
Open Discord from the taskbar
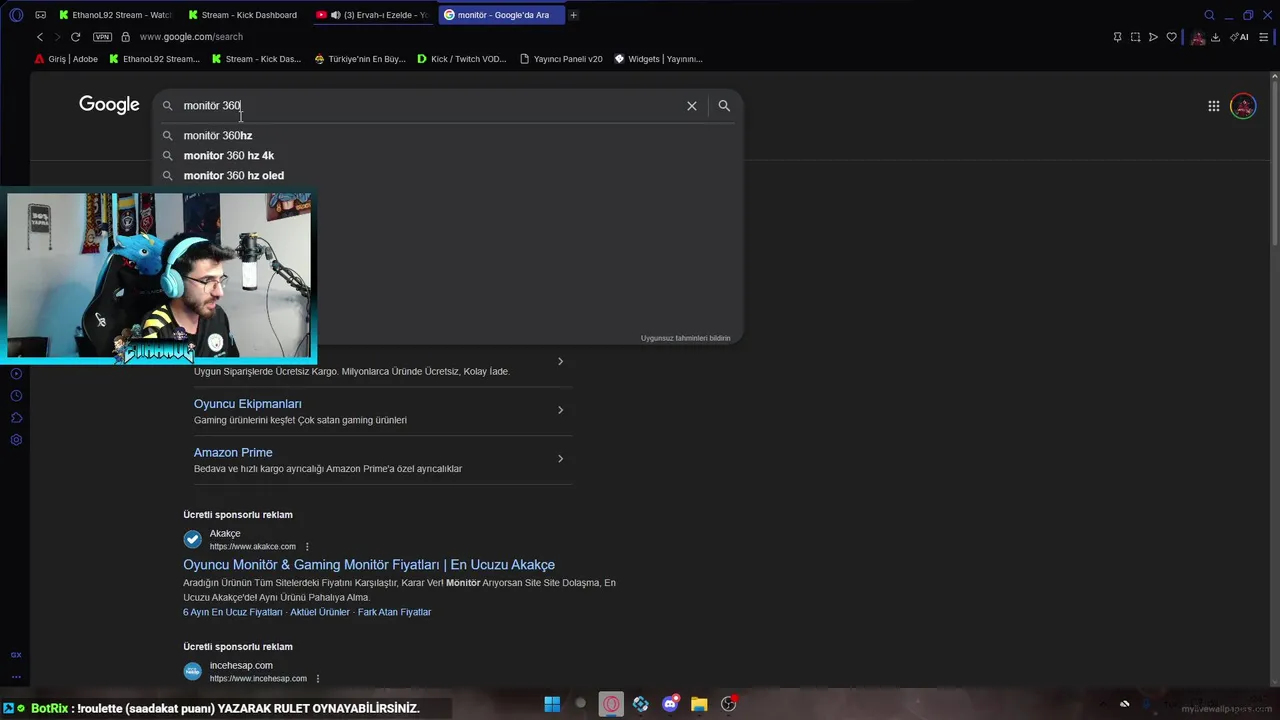670,704
